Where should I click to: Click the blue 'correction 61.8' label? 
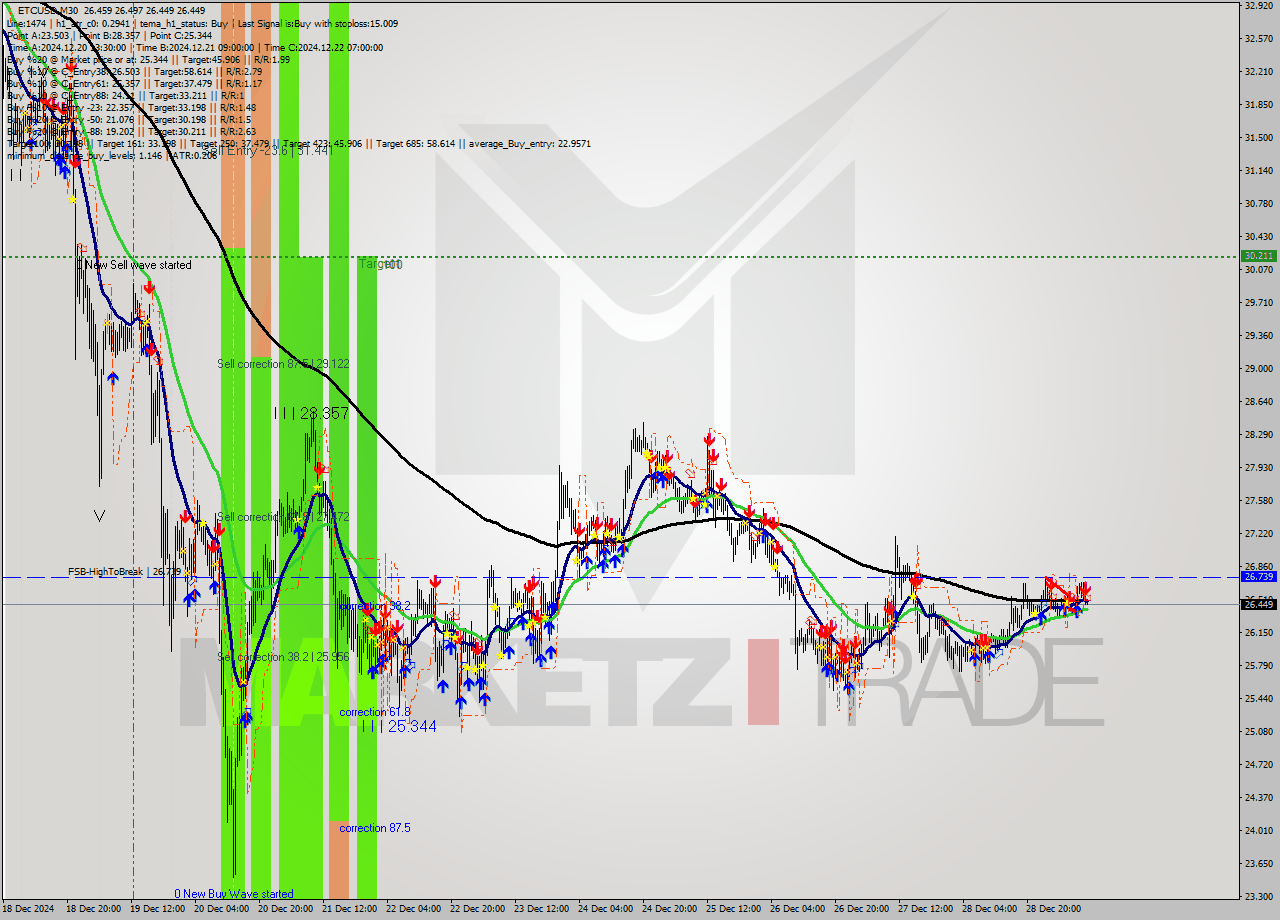(x=375, y=712)
